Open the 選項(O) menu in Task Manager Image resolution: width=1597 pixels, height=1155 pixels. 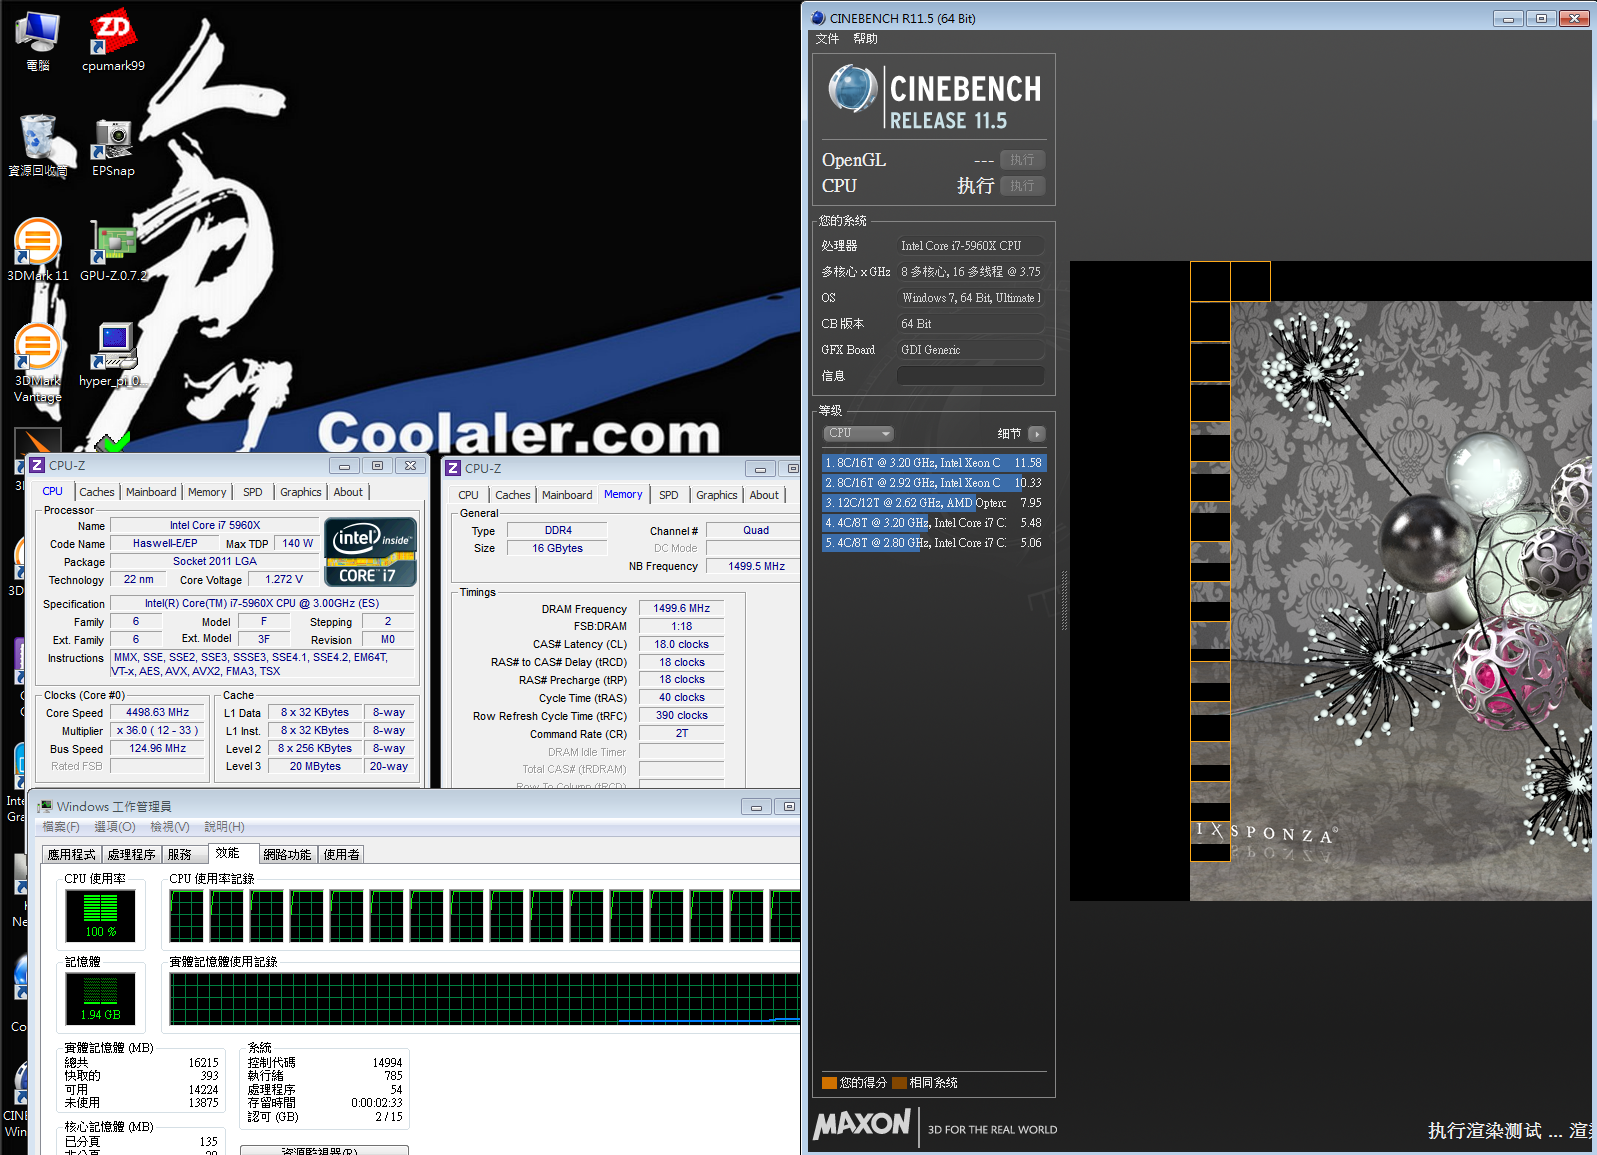point(115,827)
